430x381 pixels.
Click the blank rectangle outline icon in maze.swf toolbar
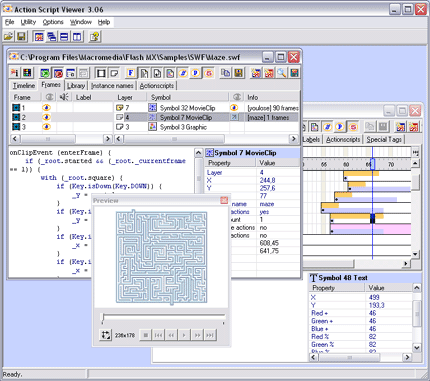coord(101,73)
